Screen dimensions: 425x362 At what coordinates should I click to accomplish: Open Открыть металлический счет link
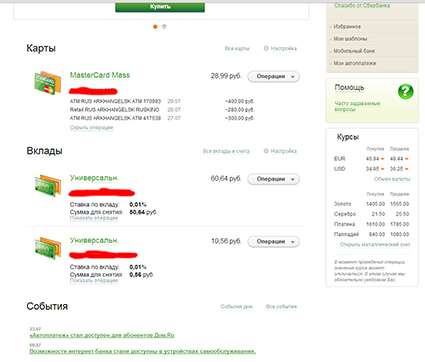pyautogui.click(x=375, y=244)
